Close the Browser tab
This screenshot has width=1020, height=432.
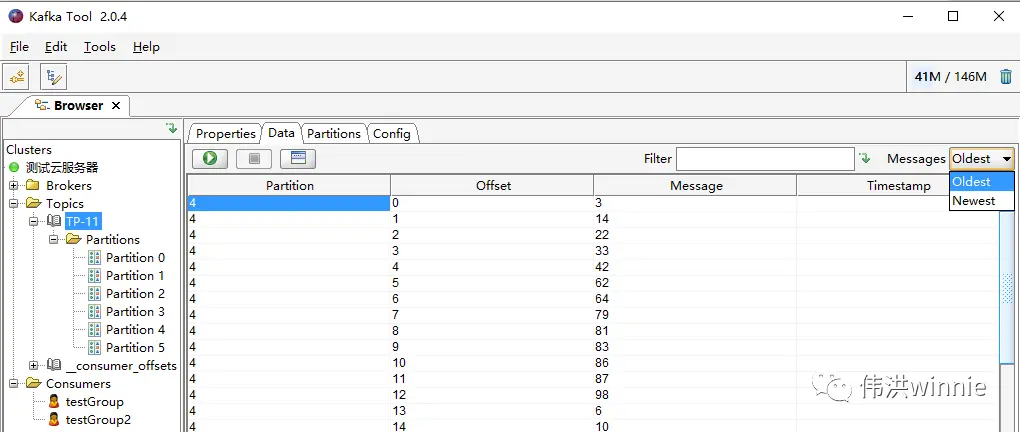[116, 105]
